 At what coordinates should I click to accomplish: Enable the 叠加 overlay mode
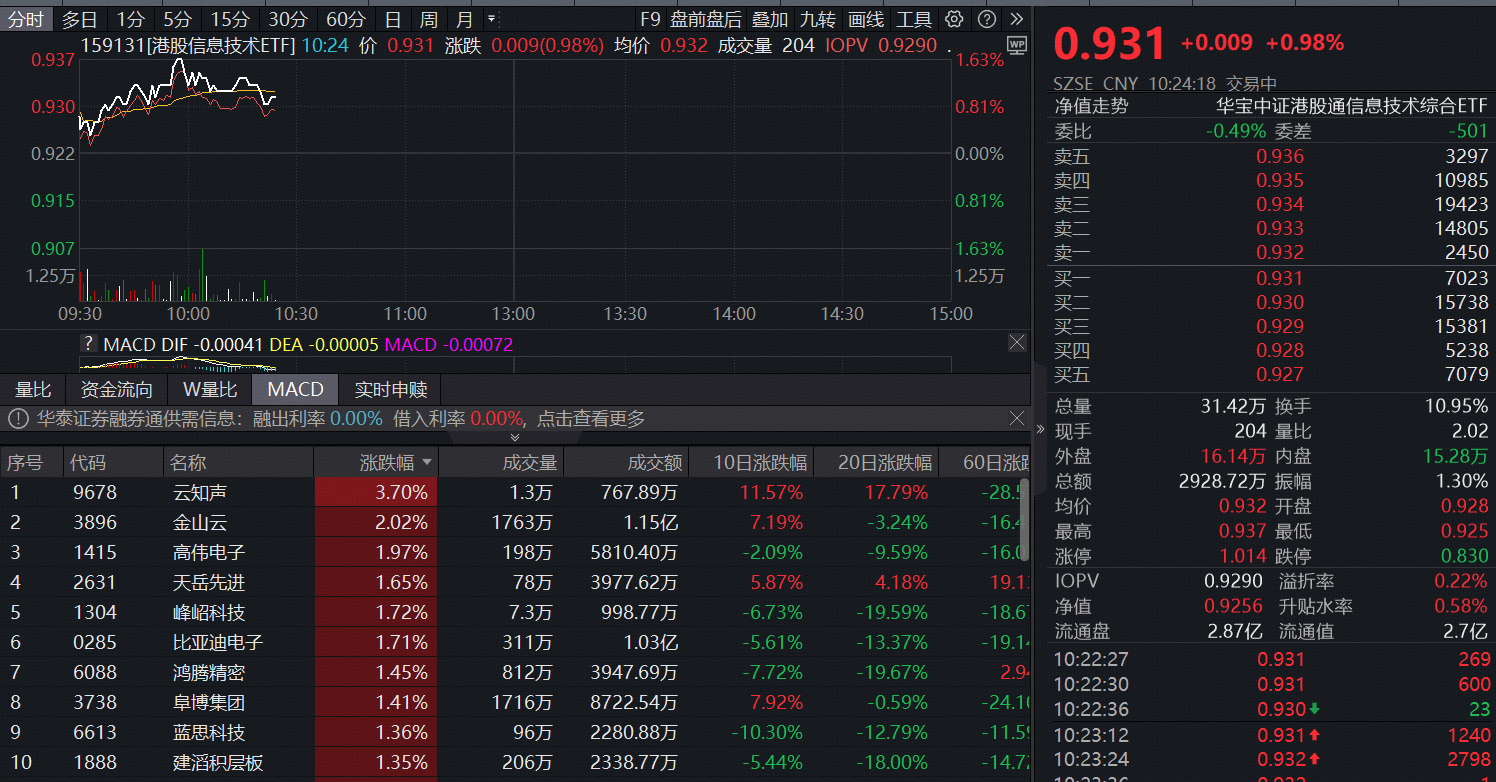coord(769,18)
